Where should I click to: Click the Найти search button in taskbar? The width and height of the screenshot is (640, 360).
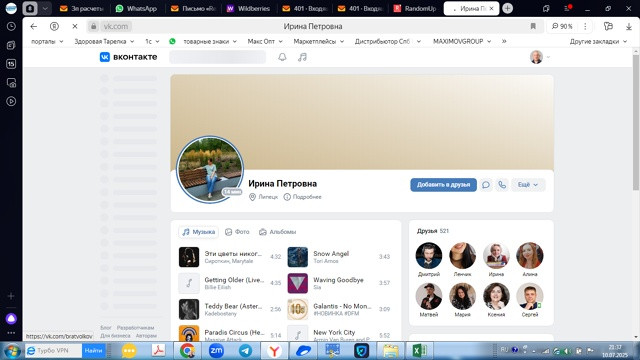[93, 351]
